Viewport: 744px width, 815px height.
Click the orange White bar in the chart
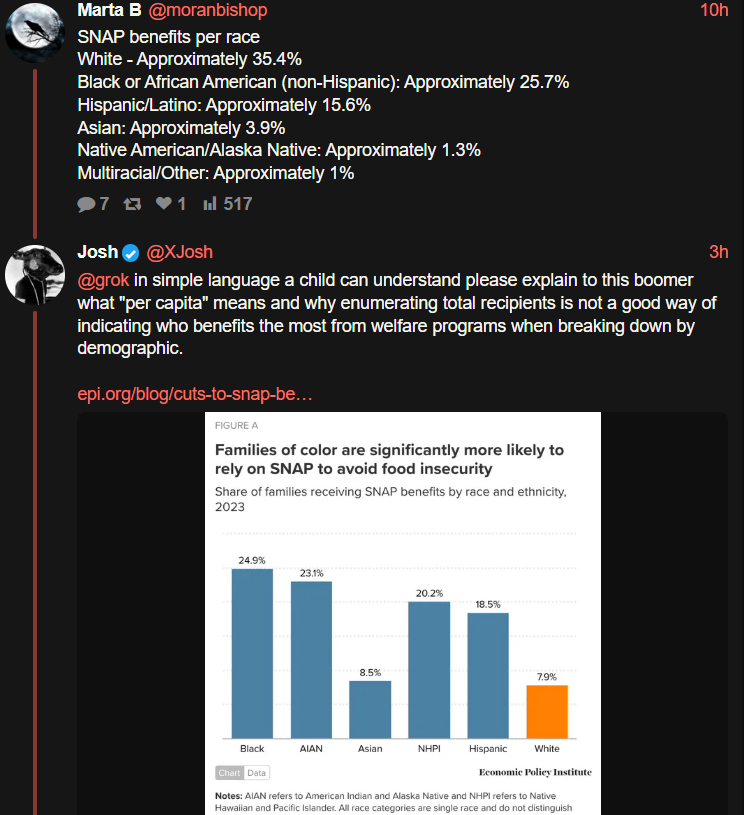[x=547, y=711]
